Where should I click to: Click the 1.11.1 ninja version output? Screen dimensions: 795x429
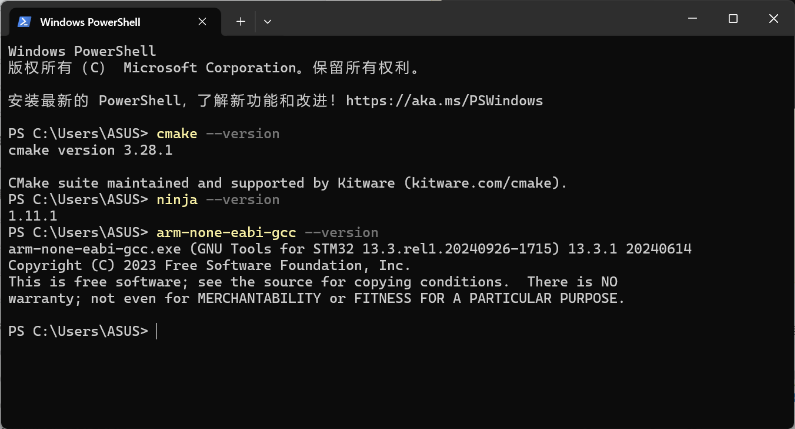[32, 216]
